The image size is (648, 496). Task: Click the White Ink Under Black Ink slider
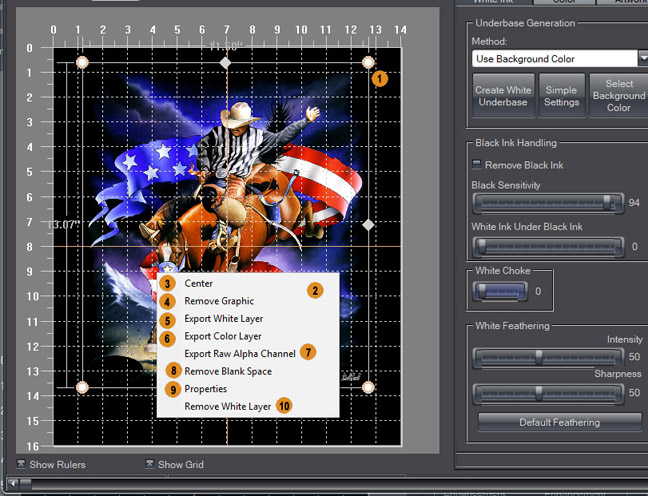point(548,247)
